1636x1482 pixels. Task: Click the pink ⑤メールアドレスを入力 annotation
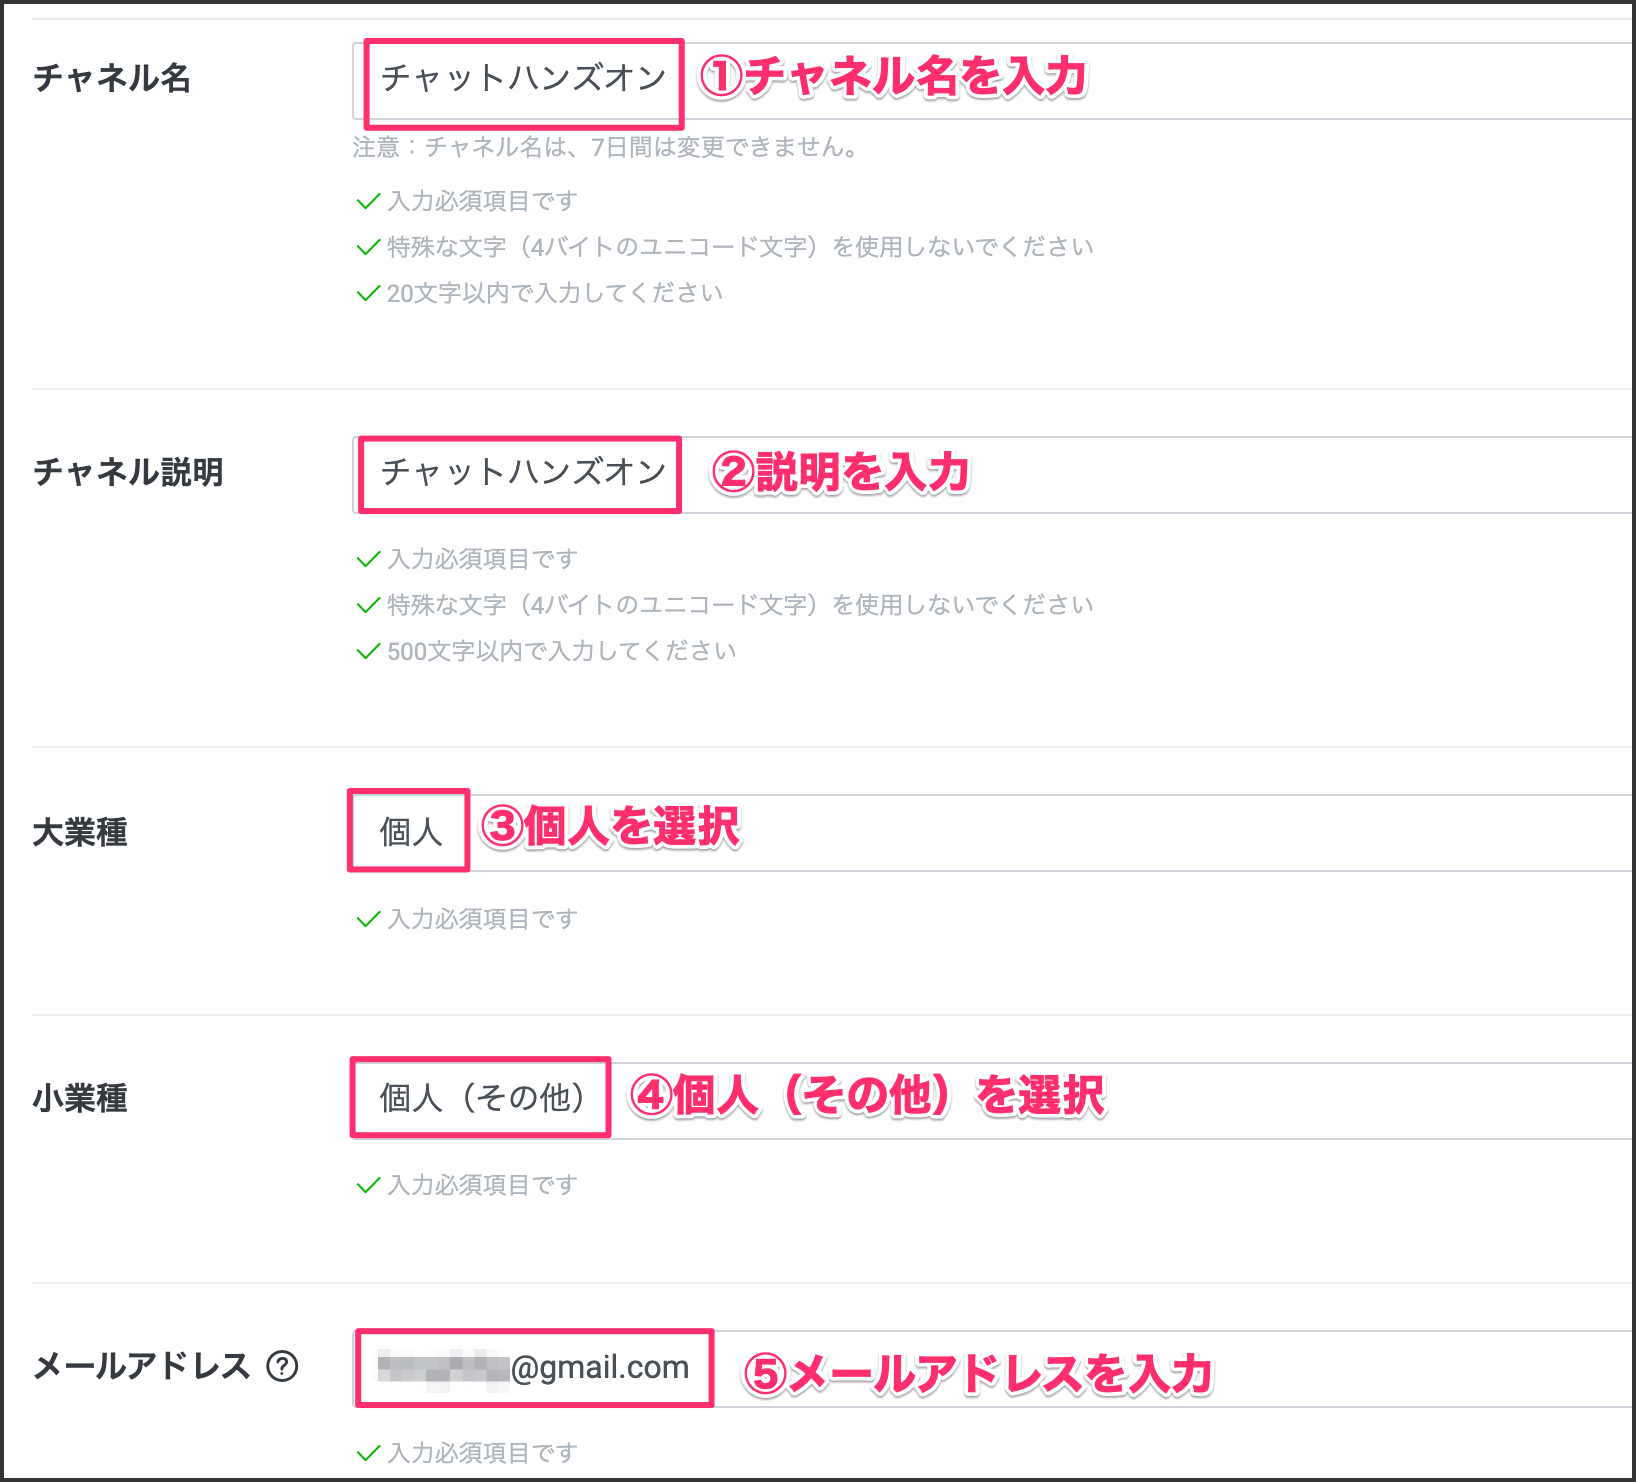pos(977,1374)
